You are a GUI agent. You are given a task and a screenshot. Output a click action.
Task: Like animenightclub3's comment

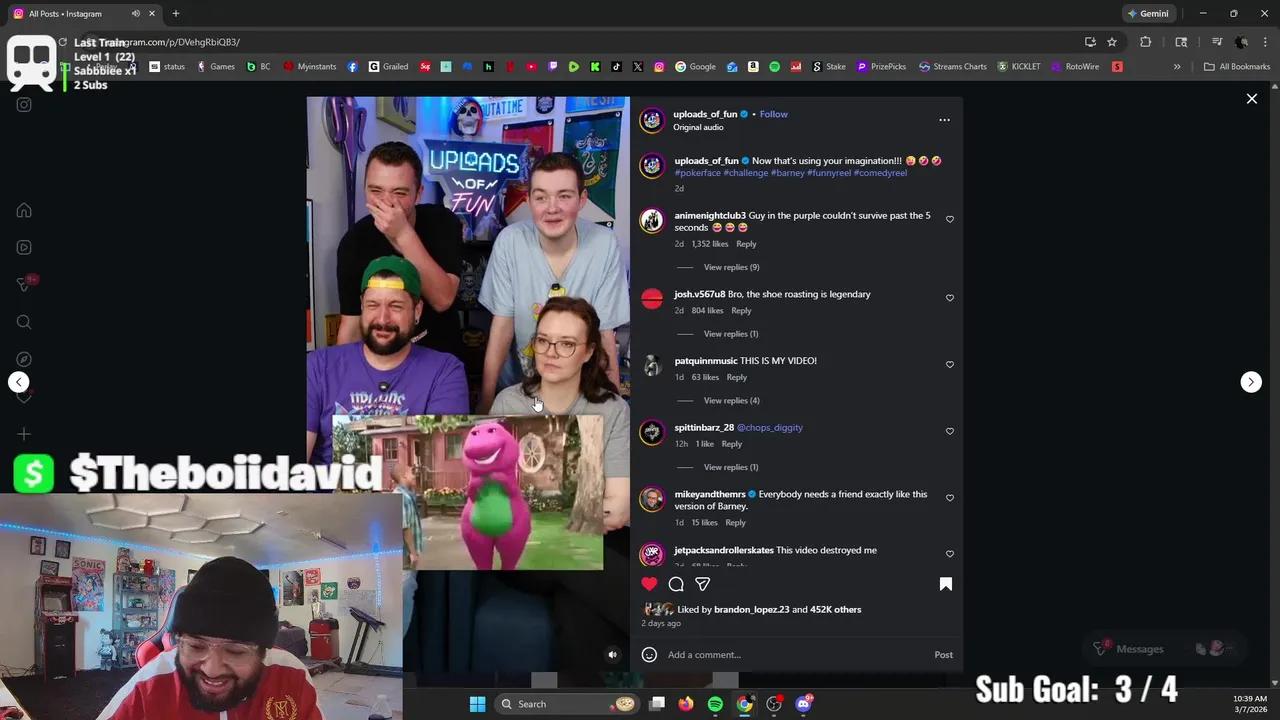coord(950,219)
